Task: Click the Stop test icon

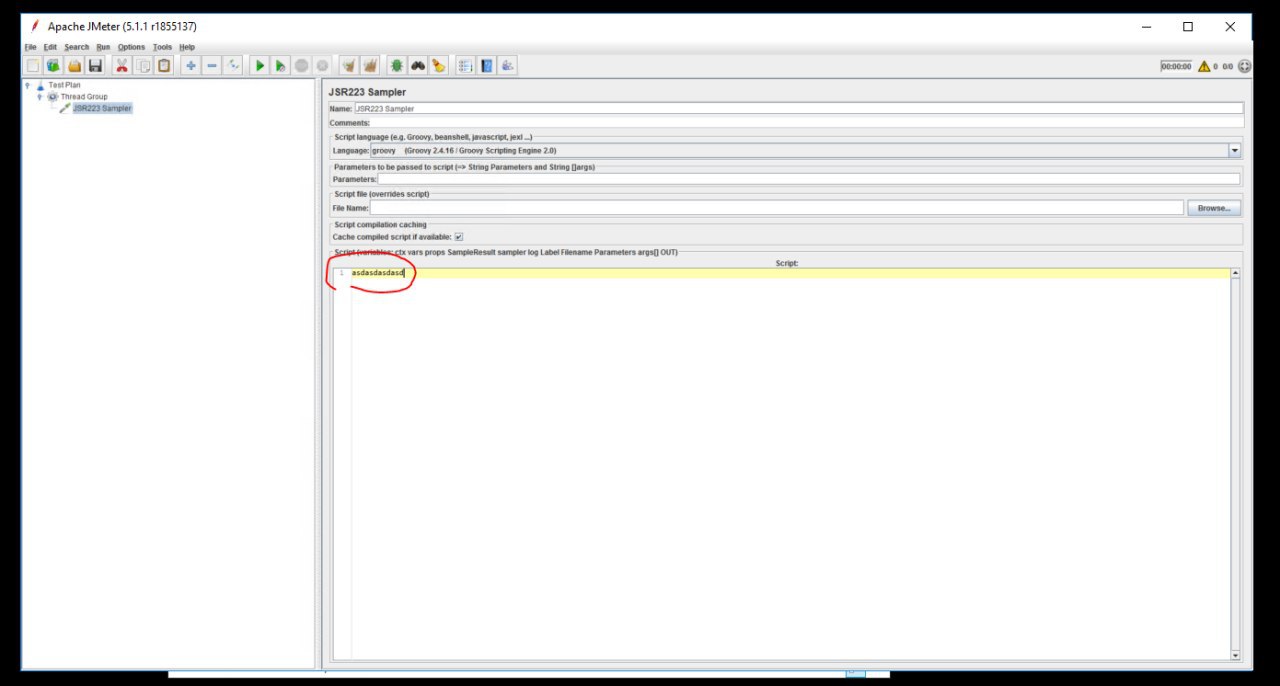Action: click(301, 66)
